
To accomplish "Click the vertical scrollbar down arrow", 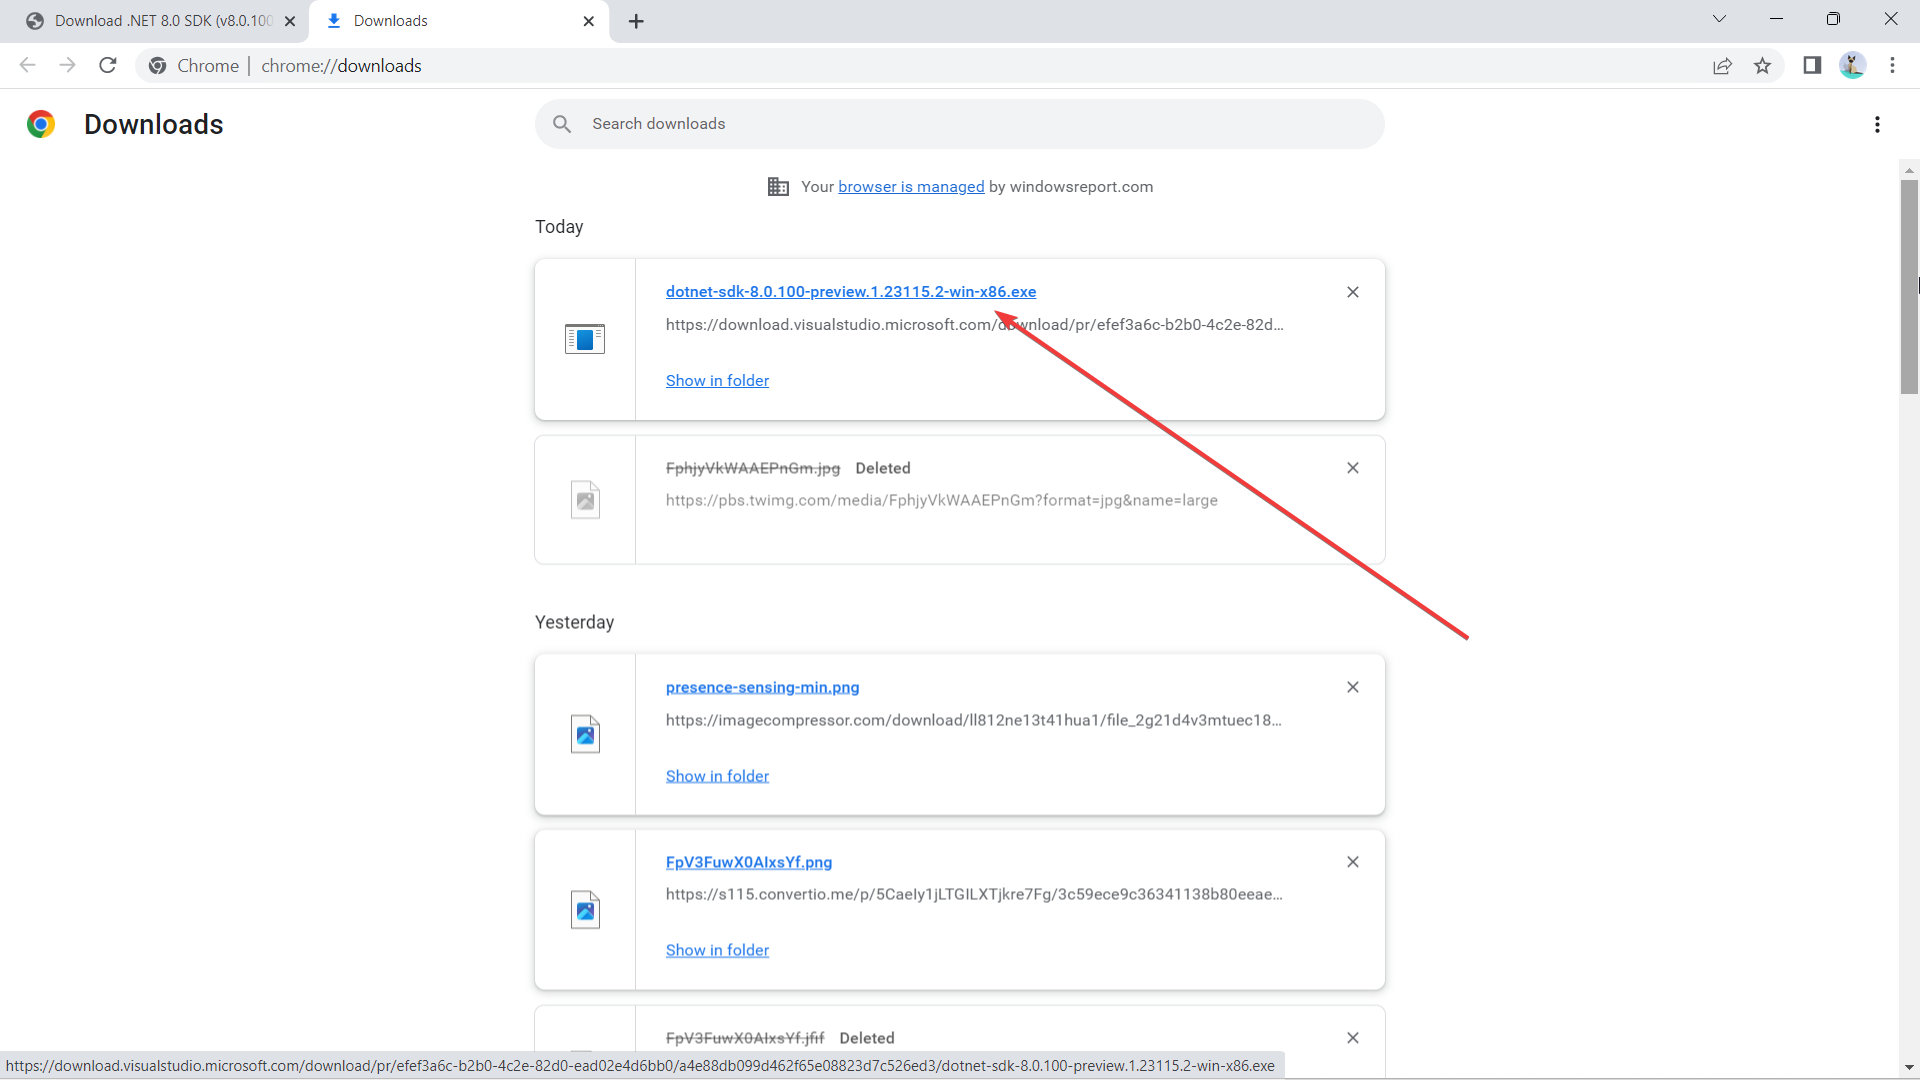I will (x=1909, y=1068).
